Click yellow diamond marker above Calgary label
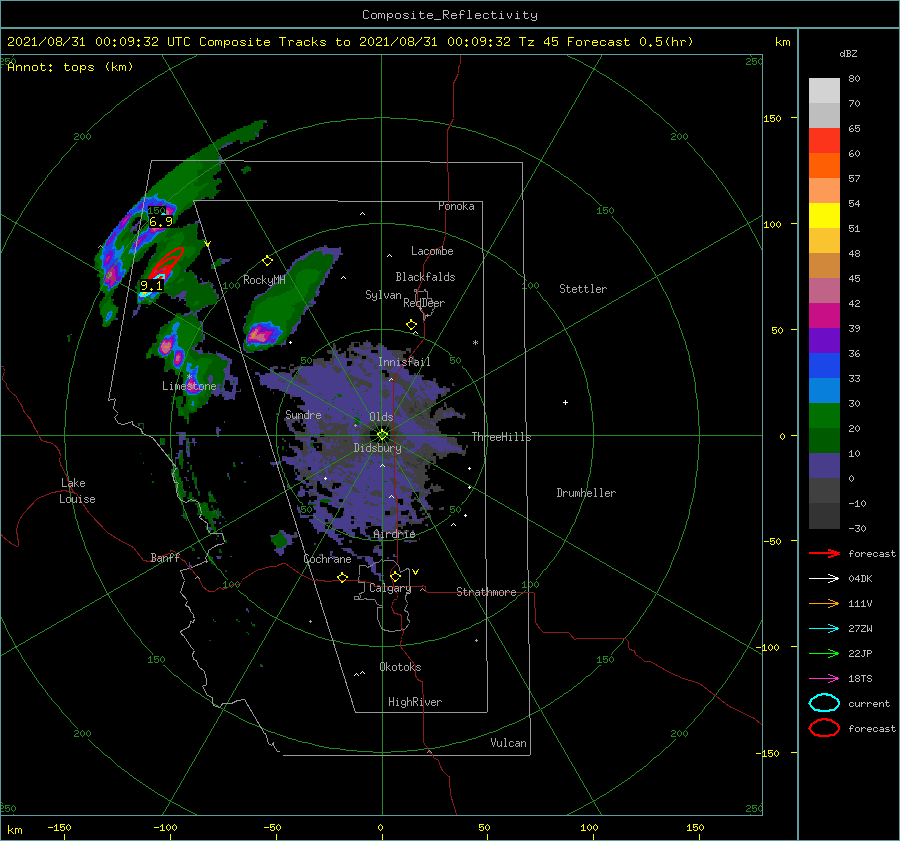Image resolution: width=900 pixels, height=841 pixels. click(x=395, y=576)
